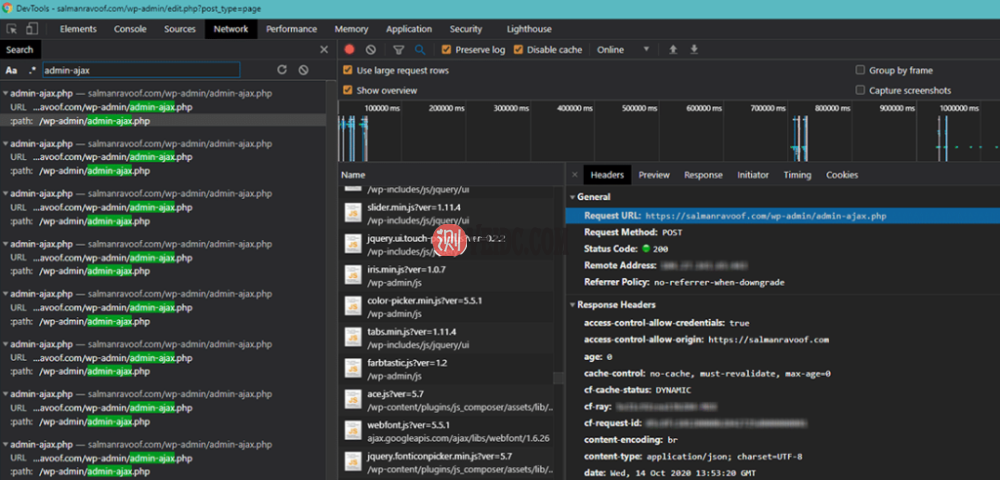Viewport: 1000px width, 480px height.
Task: Open the Memory panel tab
Action: pyautogui.click(x=351, y=29)
